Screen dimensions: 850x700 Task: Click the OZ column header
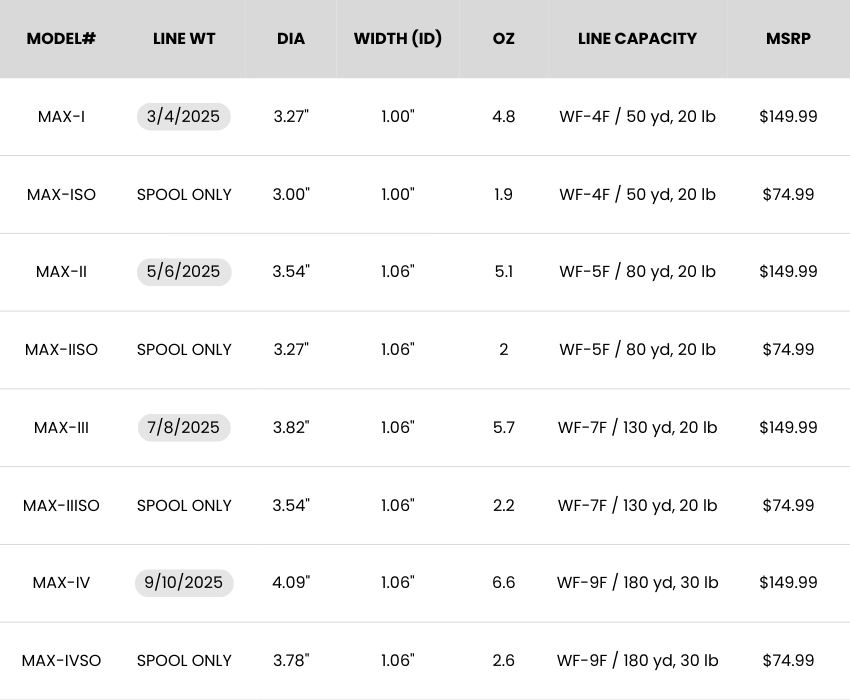pos(504,39)
